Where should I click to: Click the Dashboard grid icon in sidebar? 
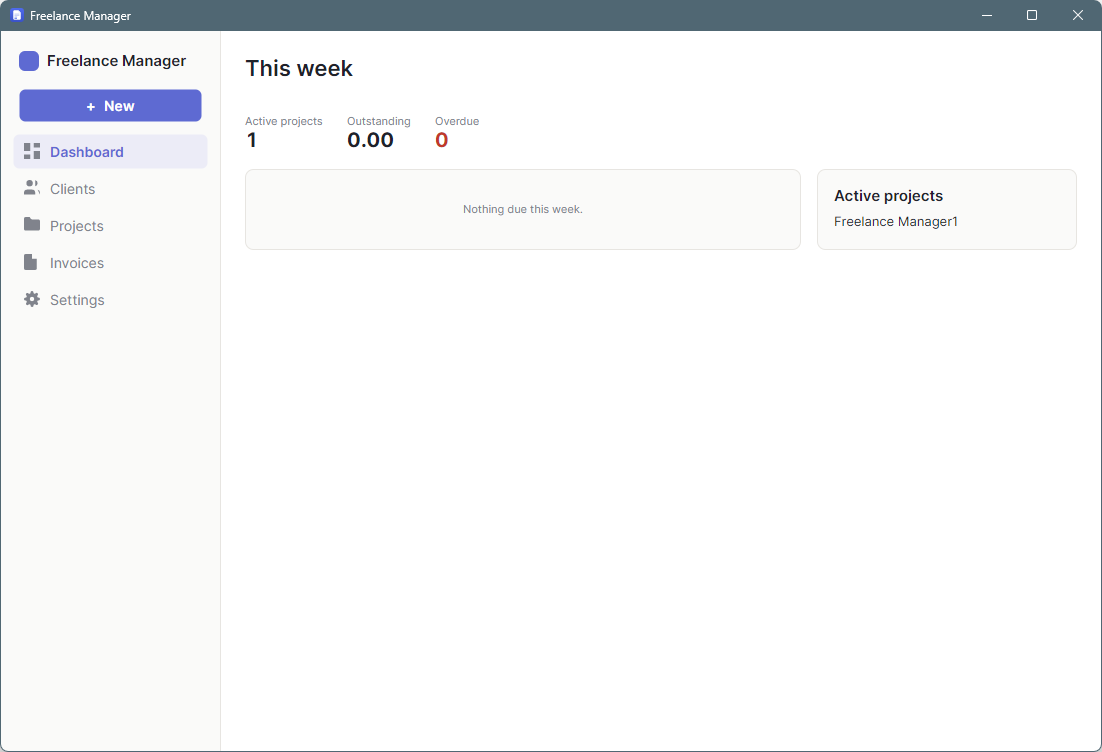click(32, 151)
